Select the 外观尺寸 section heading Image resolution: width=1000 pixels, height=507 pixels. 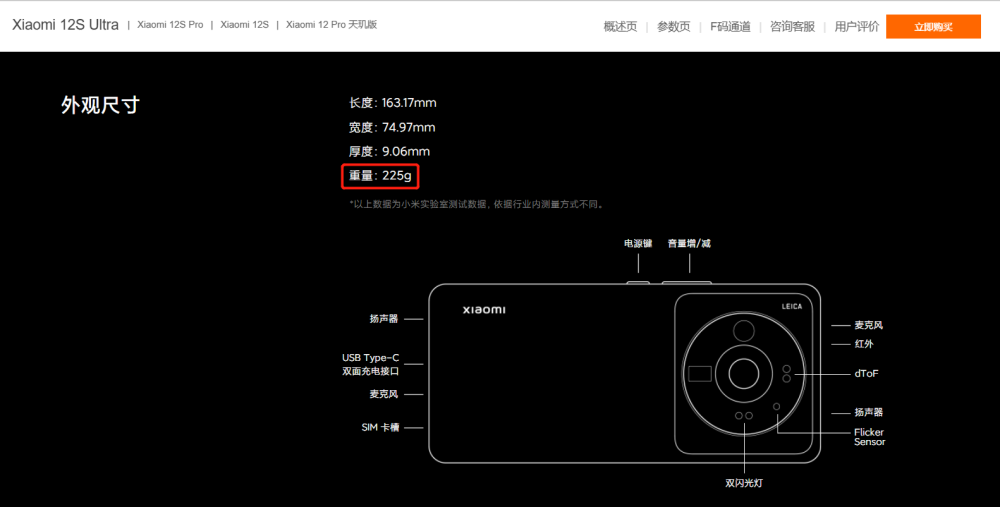(x=100, y=105)
